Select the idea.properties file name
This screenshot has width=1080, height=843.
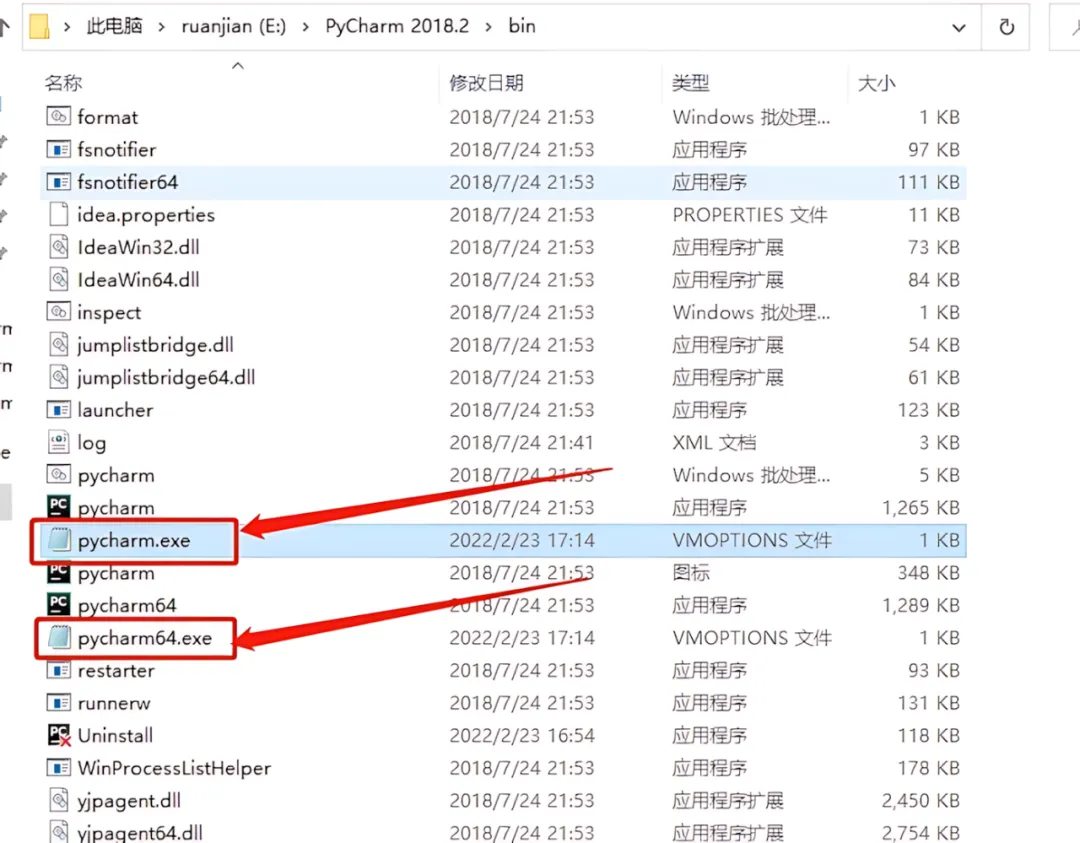[146, 215]
